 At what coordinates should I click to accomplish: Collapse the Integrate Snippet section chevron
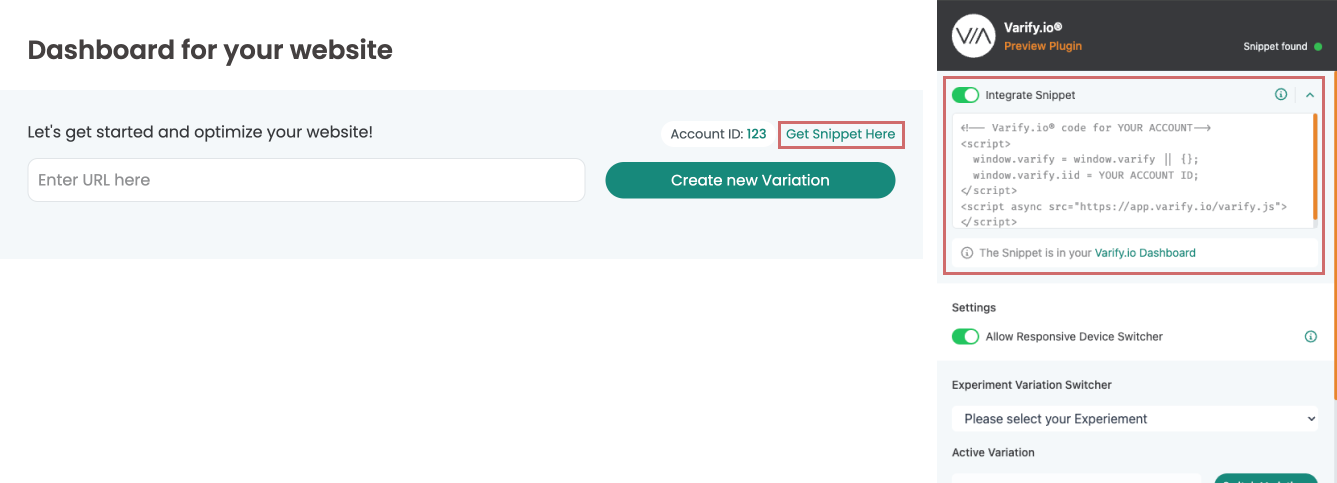tap(1310, 95)
